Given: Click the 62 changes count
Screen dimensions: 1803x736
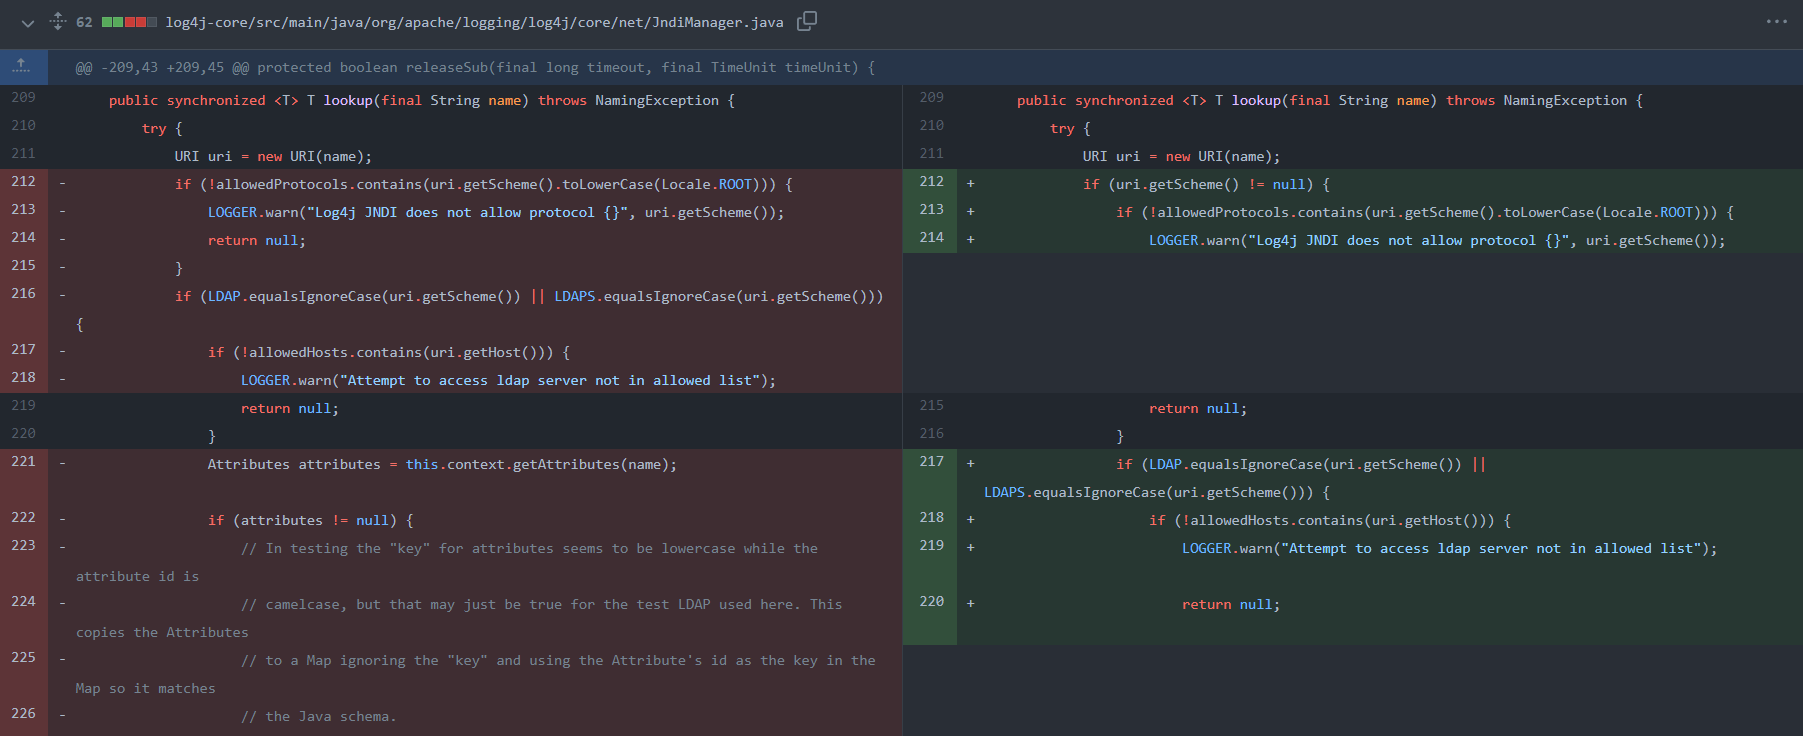Looking at the screenshot, I should coord(84,22).
